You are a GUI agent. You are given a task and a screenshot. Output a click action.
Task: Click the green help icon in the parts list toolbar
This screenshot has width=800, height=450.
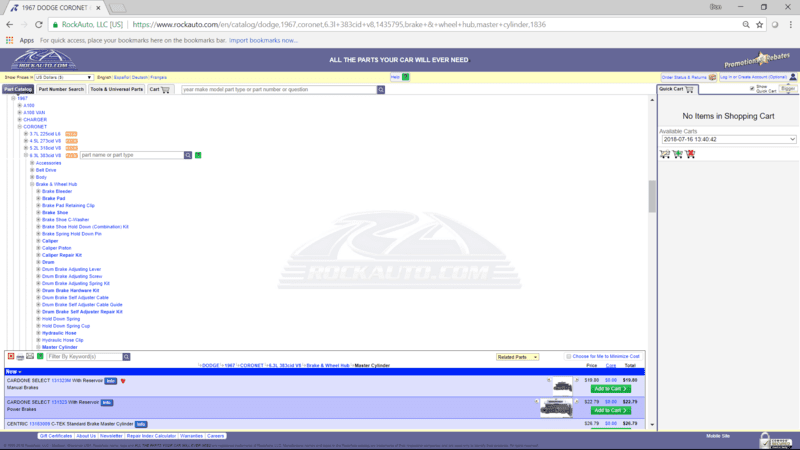click(40, 356)
